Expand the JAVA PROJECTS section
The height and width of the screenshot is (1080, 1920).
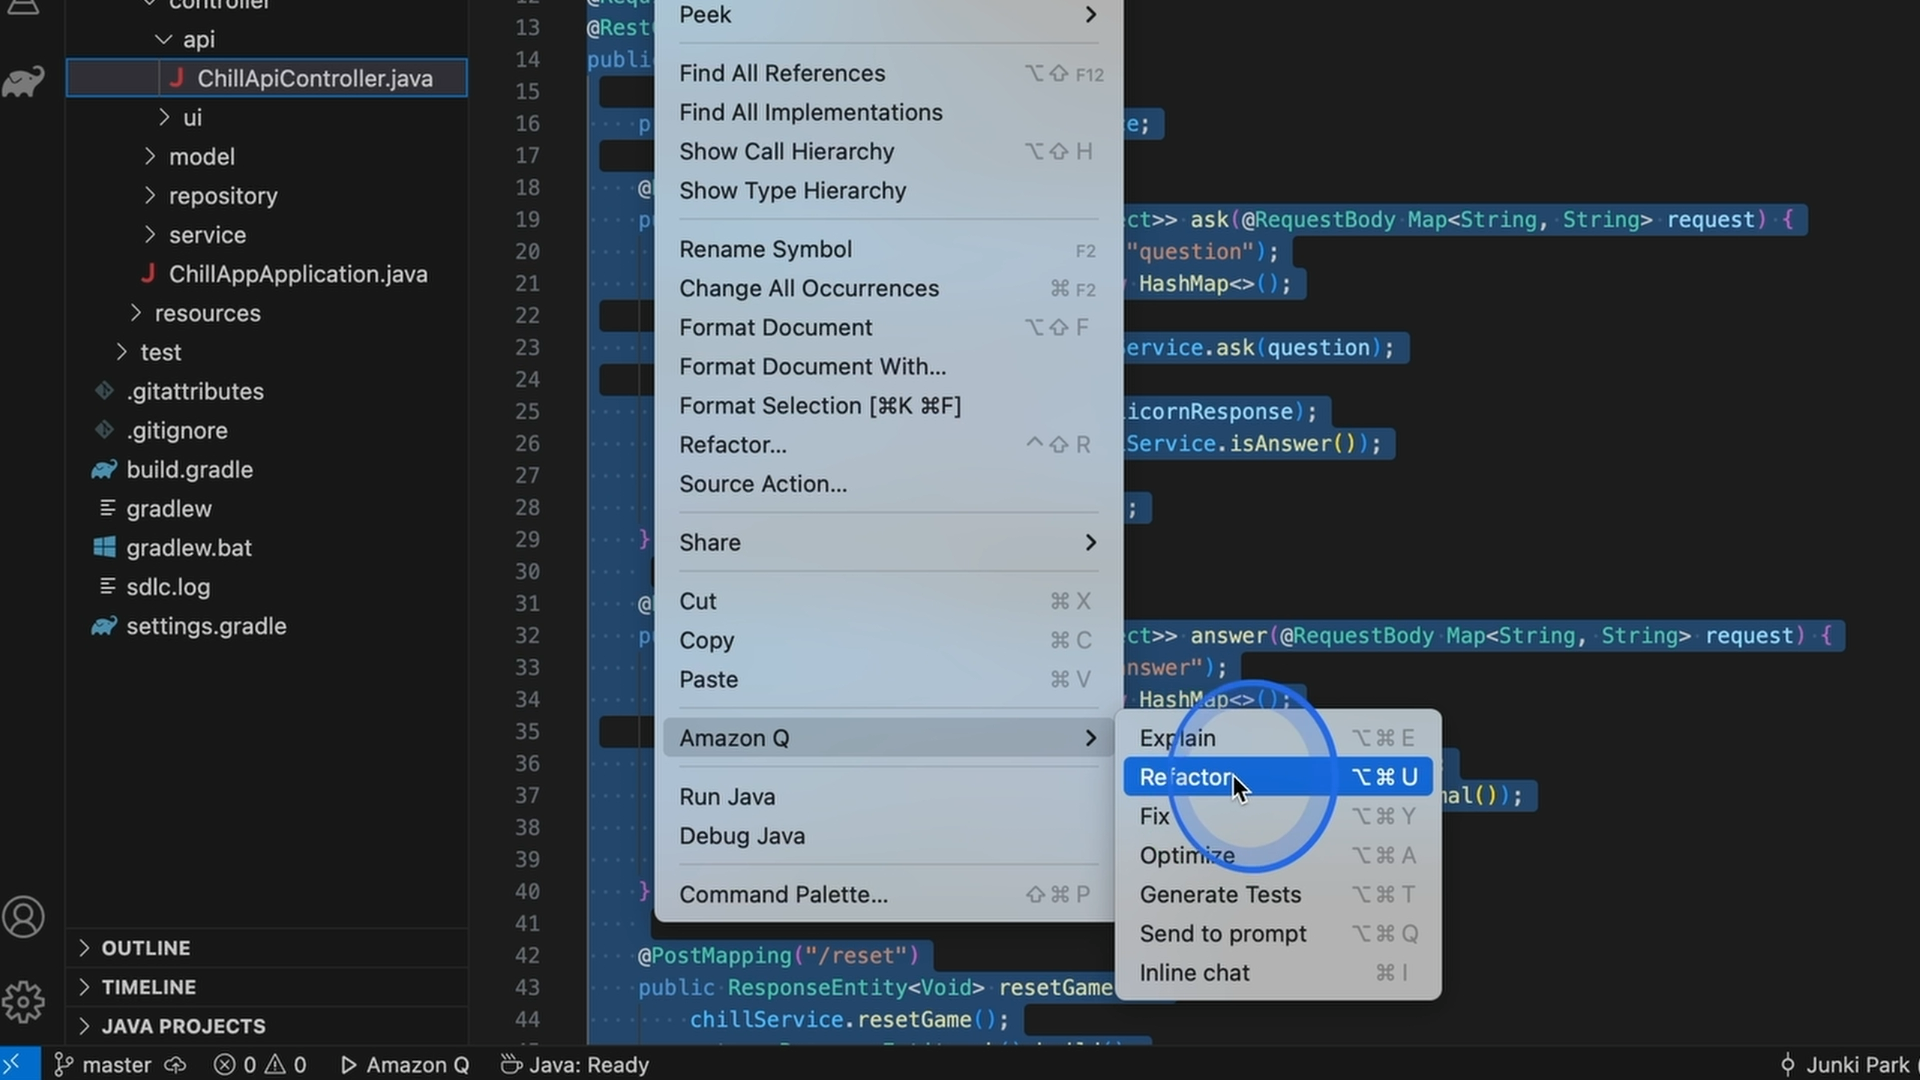(x=183, y=1026)
